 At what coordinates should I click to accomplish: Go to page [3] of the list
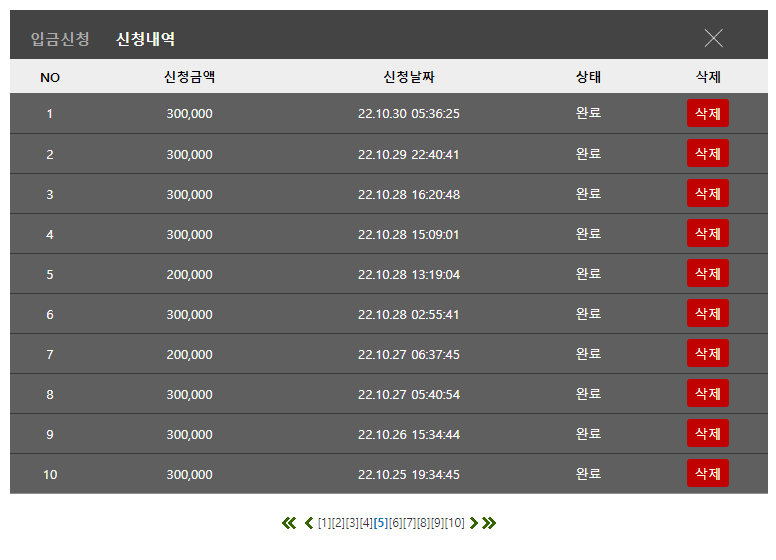pyautogui.click(x=352, y=523)
